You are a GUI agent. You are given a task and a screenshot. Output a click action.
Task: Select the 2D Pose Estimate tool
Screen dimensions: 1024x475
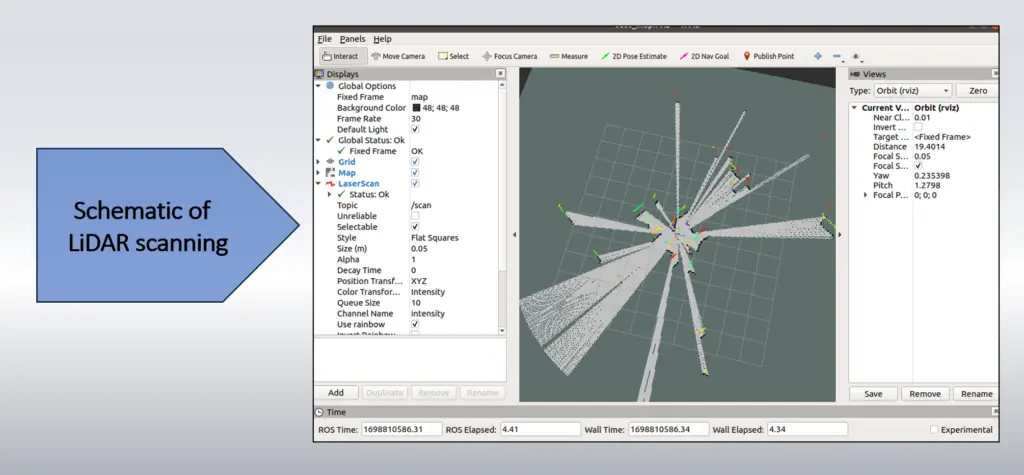[x=634, y=56]
